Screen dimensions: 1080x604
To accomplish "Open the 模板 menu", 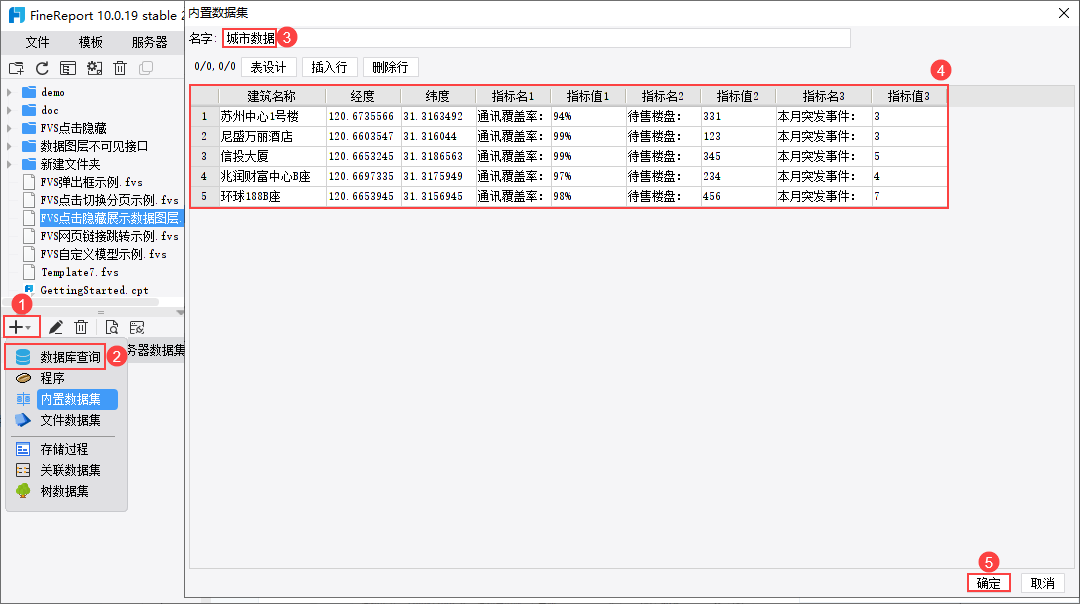I will pyautogui.click(x=90, y=43).
